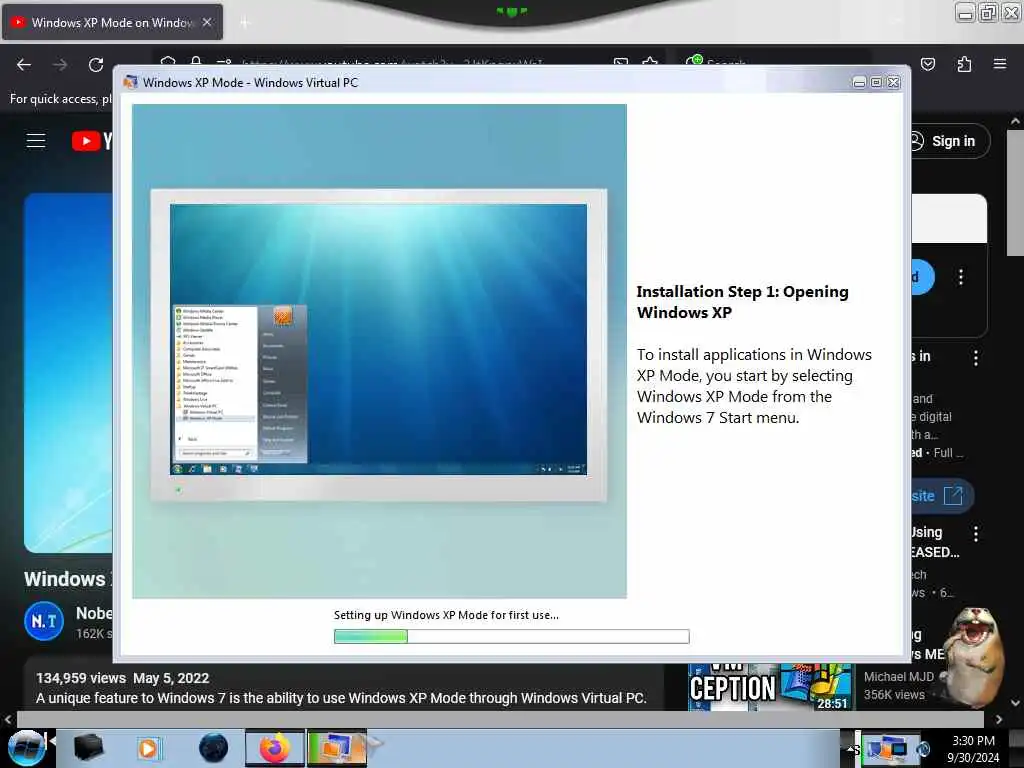Close the Windows XP Mode YouTube tab
This screenshot has height=768, width=1024.
coord(207,22)
